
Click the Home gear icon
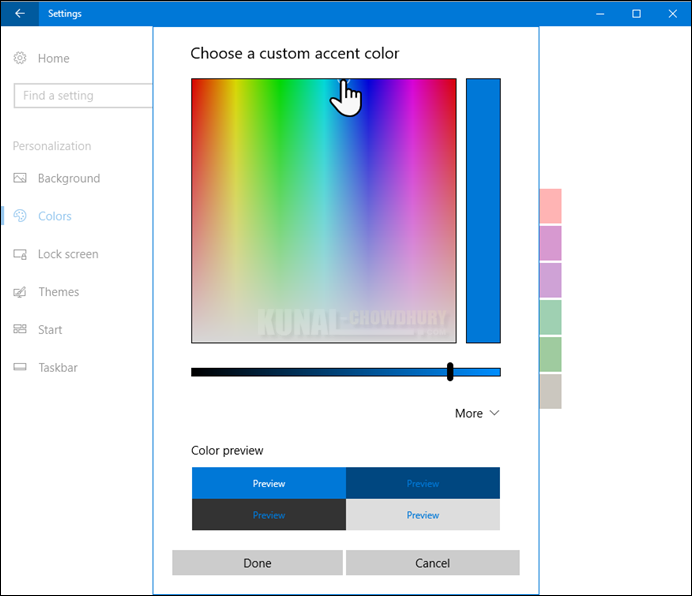tap(20, 58)
